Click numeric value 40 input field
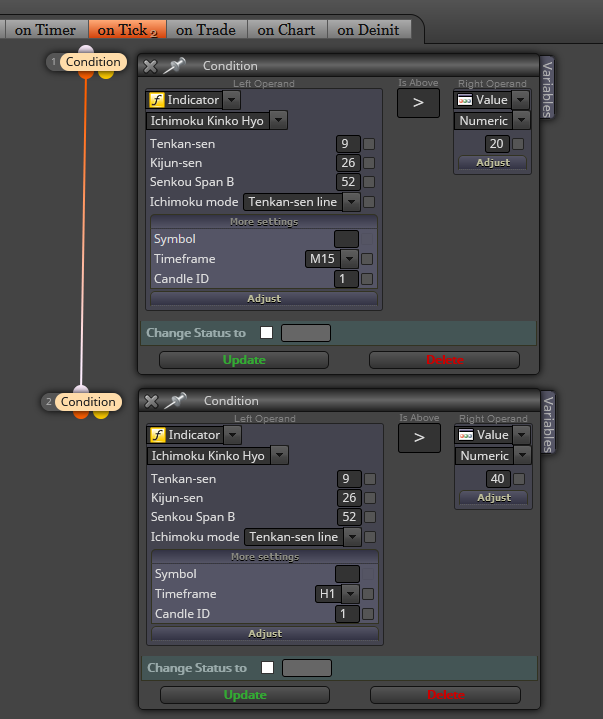This screenshot has width=603, height=719. (498, 479)
